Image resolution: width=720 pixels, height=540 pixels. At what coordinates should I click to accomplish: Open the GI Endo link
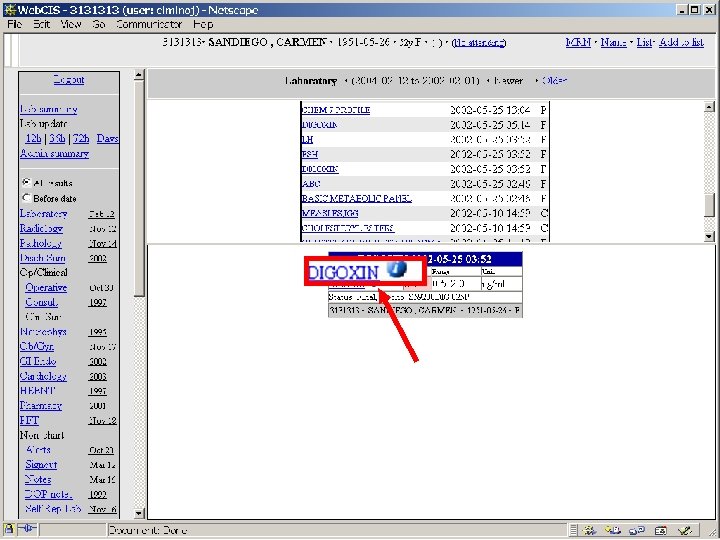38,361
